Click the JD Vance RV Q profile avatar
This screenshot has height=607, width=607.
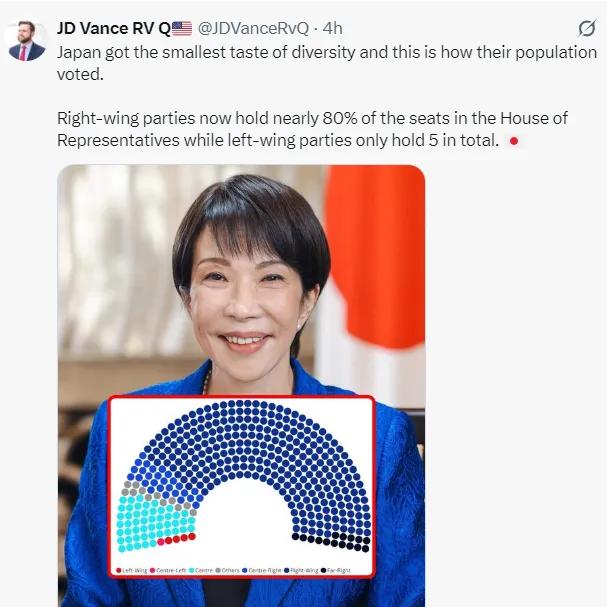pyautogui.click(x=27, y=41)
